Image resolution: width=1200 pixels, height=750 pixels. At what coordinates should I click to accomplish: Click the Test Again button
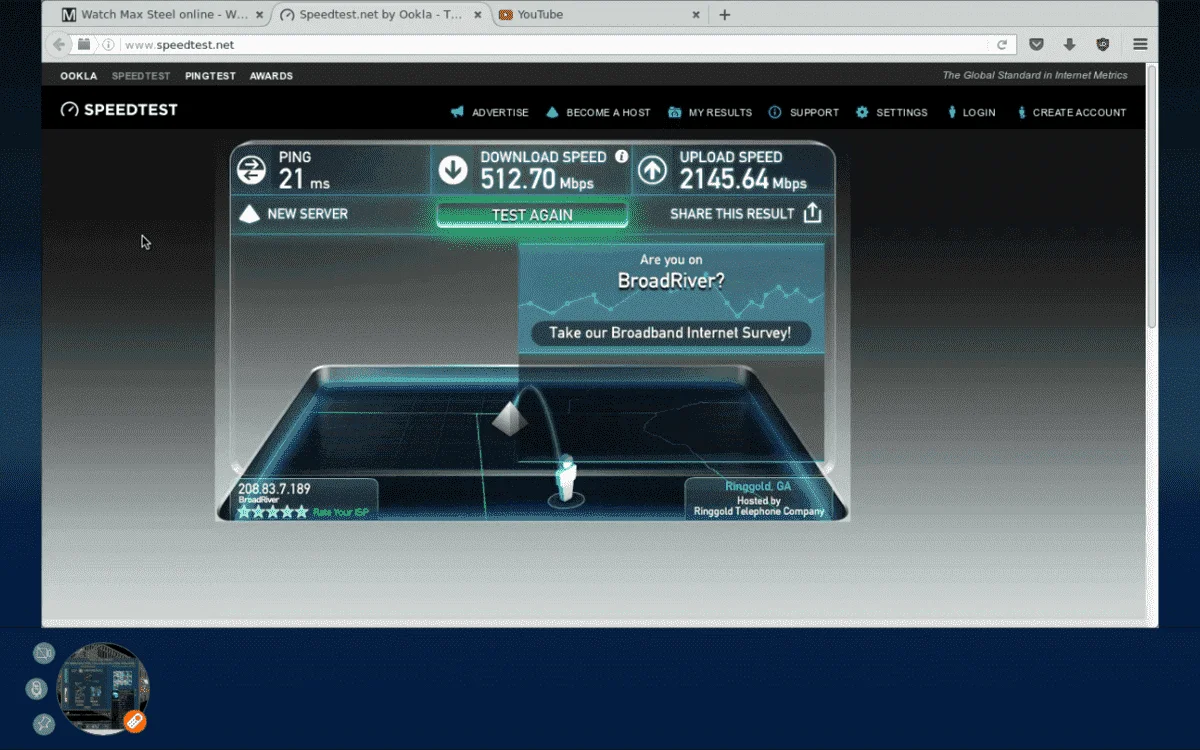click(532, 214)
